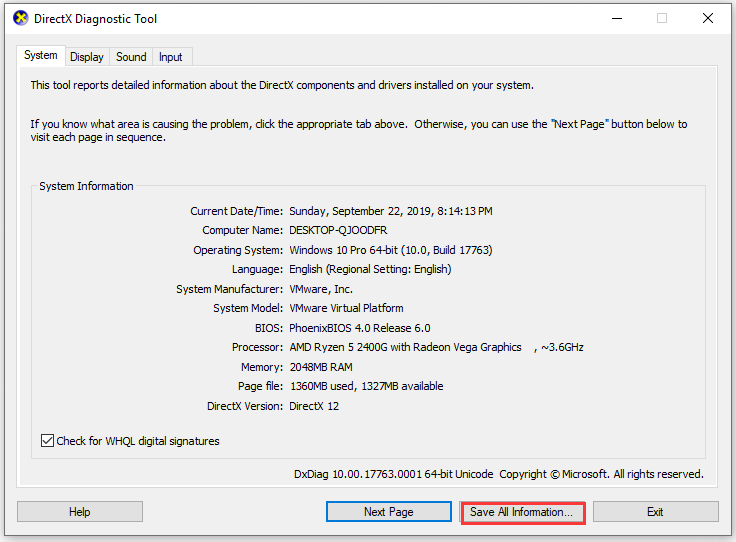Click the Operating System label
736x542 pixels.
coord(238,250)
